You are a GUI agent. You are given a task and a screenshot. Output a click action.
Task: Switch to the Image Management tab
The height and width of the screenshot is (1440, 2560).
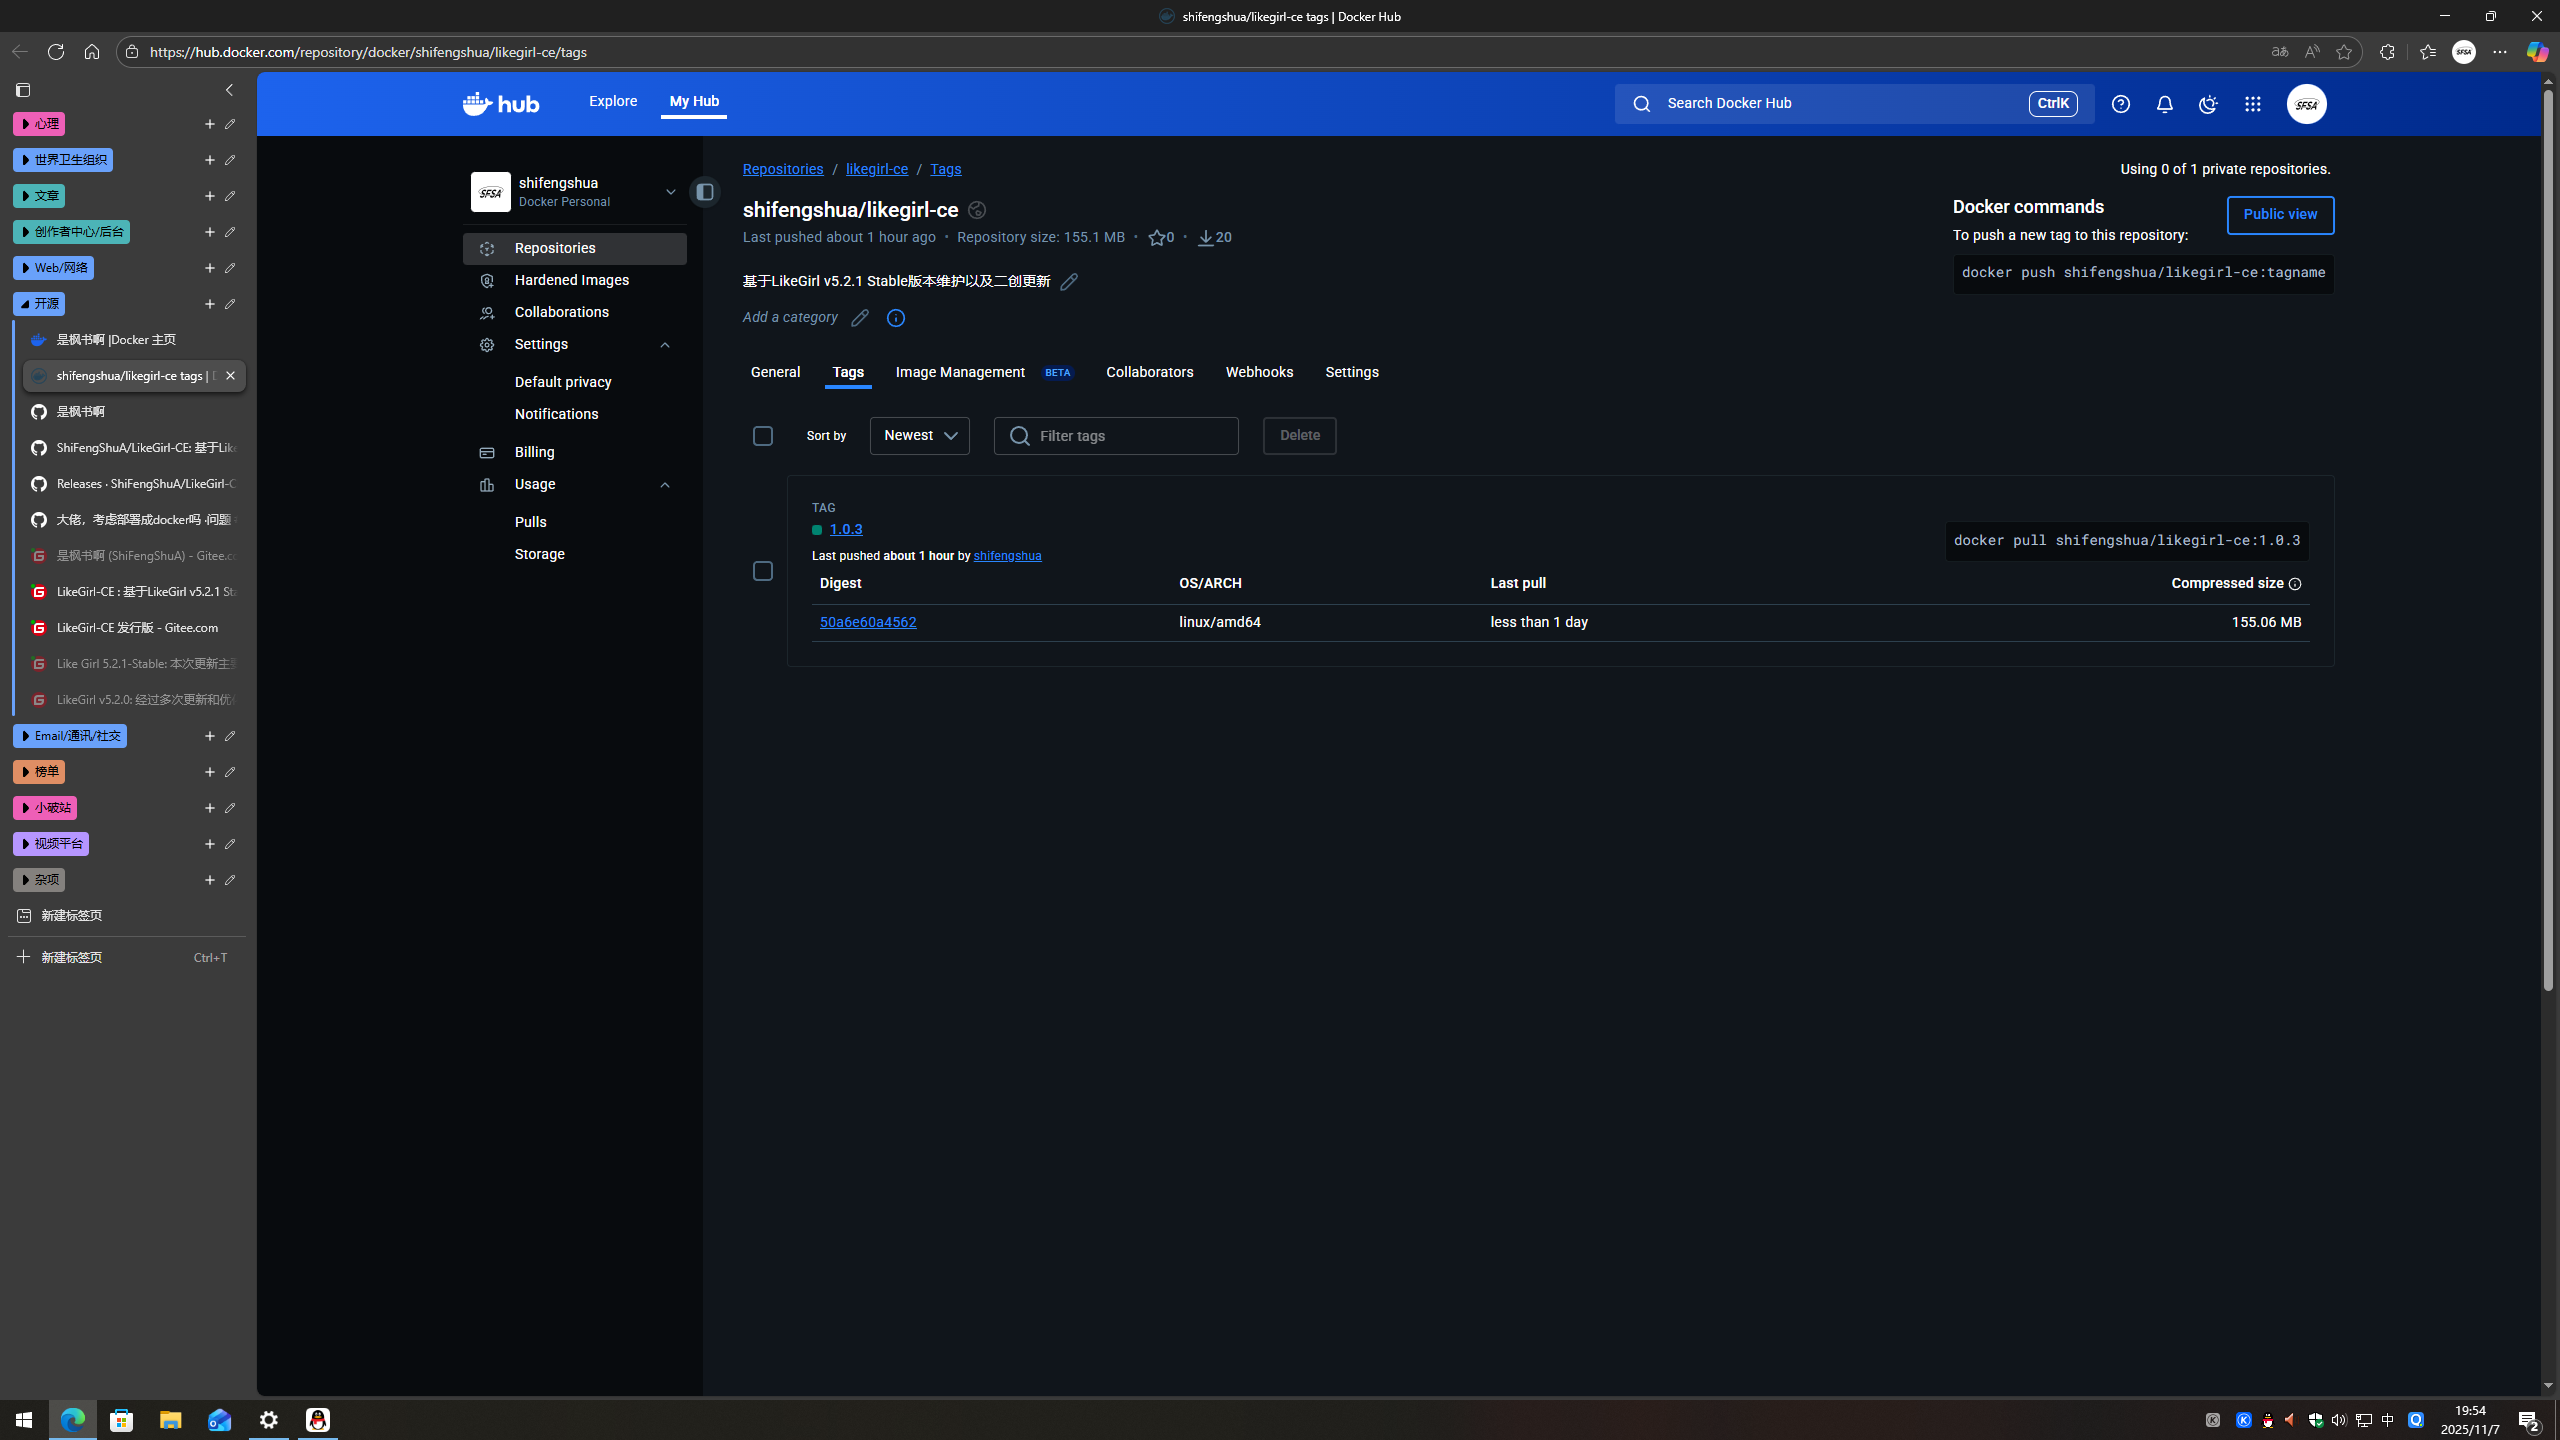coord(960,372)
